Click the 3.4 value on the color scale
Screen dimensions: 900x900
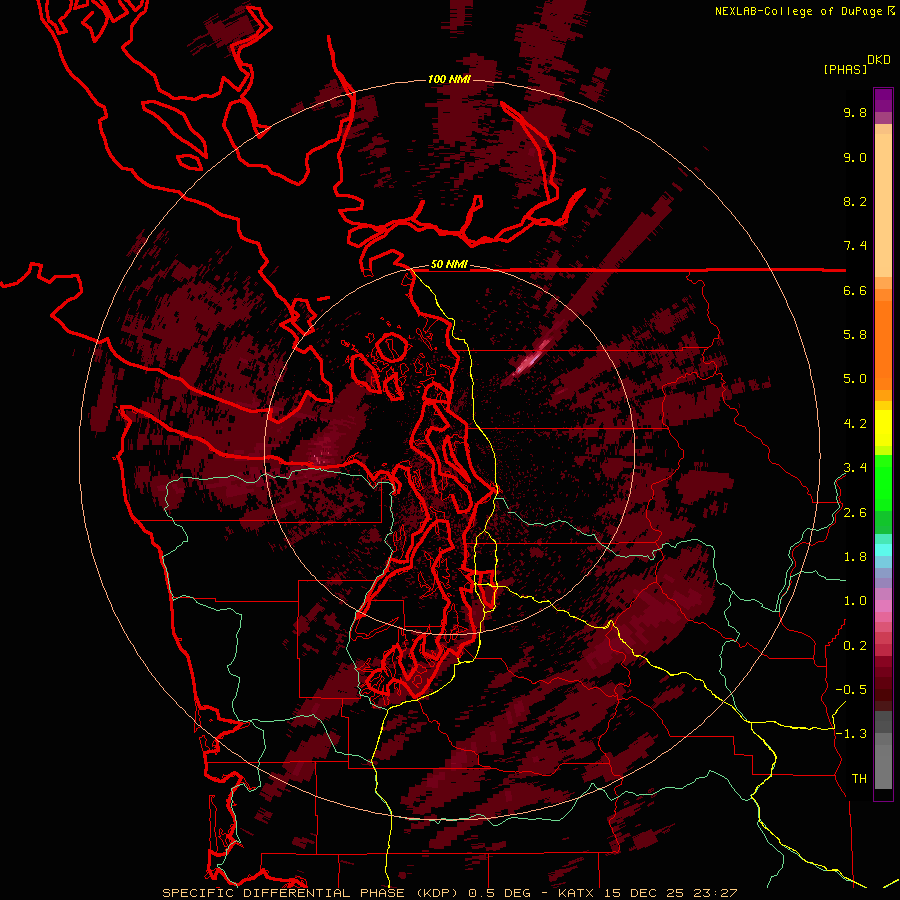coord(855,468)
